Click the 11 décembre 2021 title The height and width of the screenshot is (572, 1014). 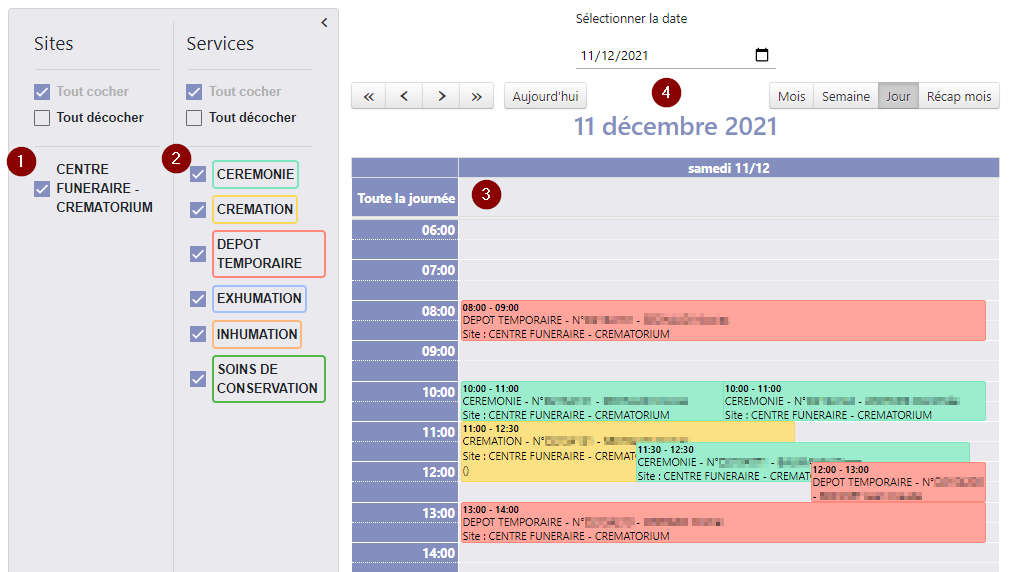676,126
